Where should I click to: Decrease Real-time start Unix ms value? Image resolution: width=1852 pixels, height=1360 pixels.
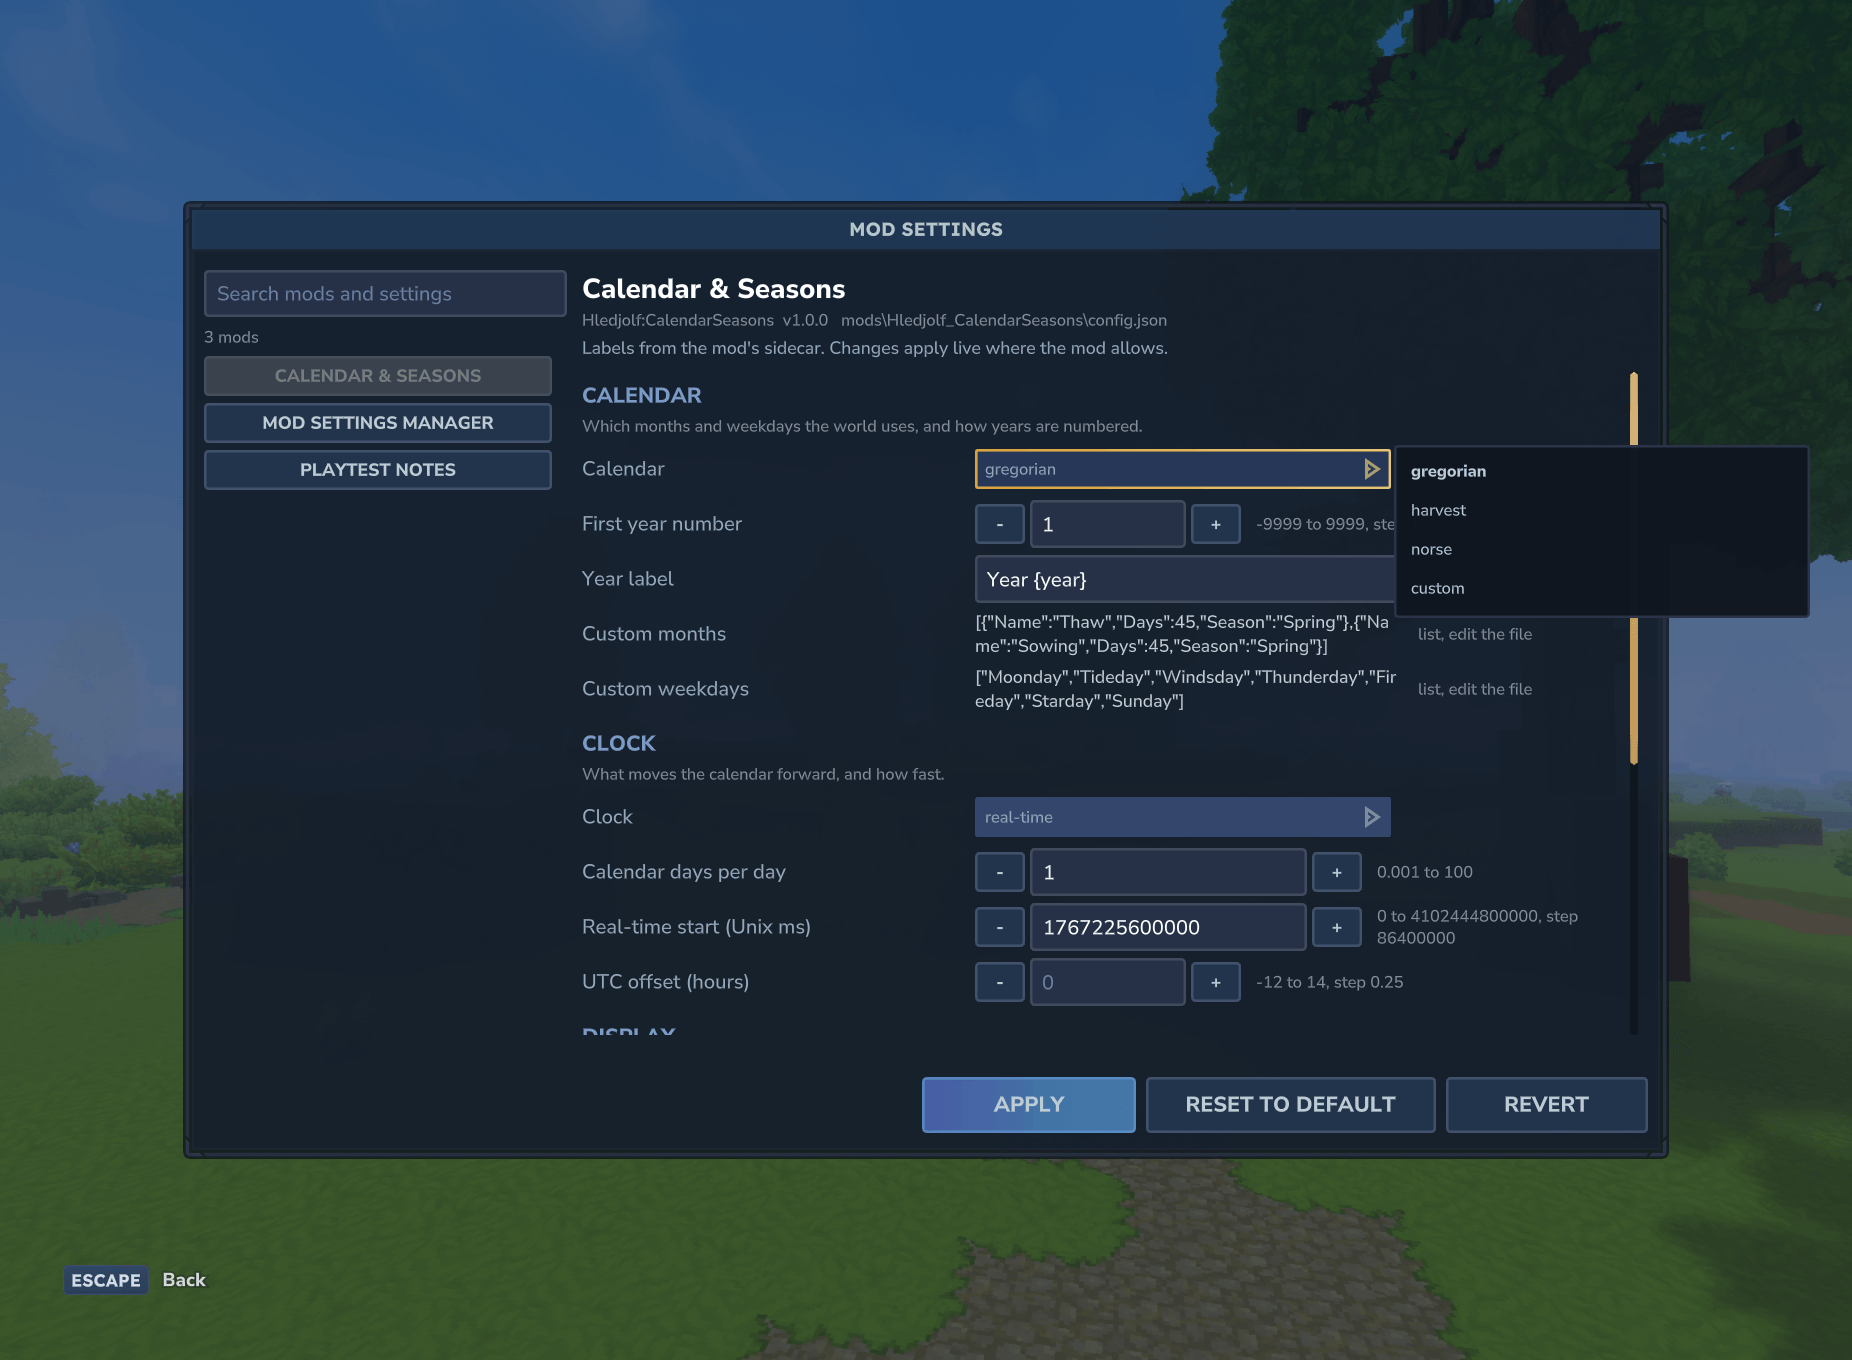(x=1000, y=927)
